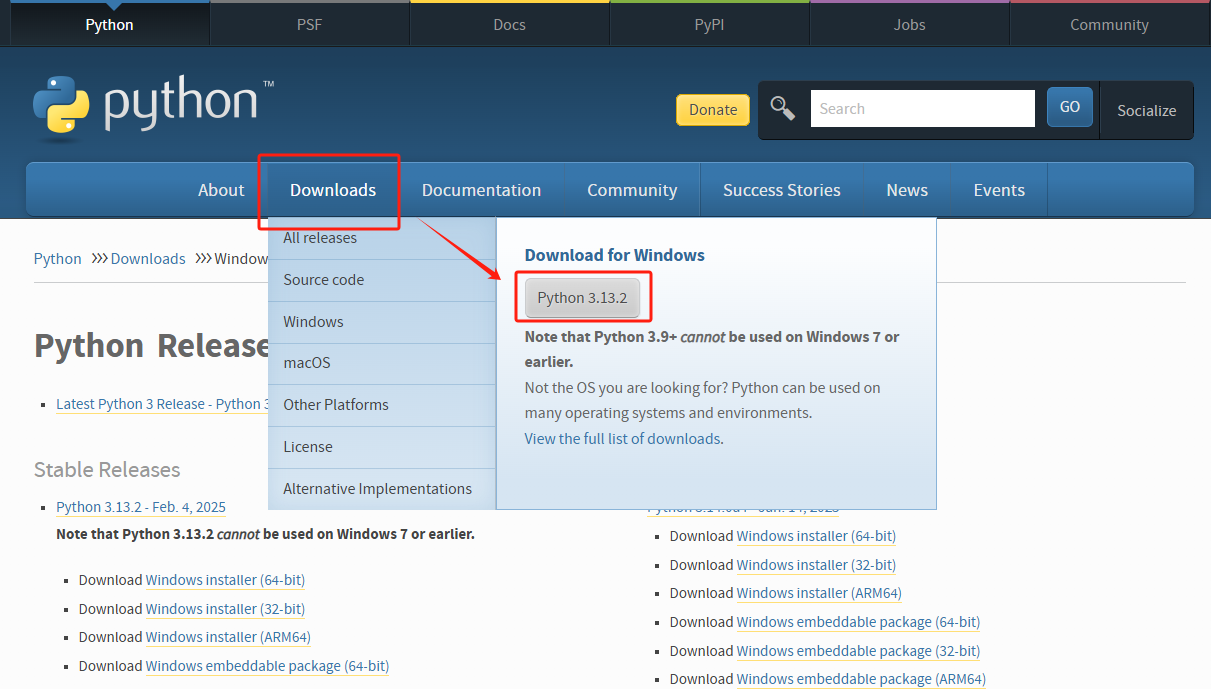This screenshot has height=689, width=1211.
Task: Click Windows installer (32-bit) in the right-hand list
Action: coord(816,565)
